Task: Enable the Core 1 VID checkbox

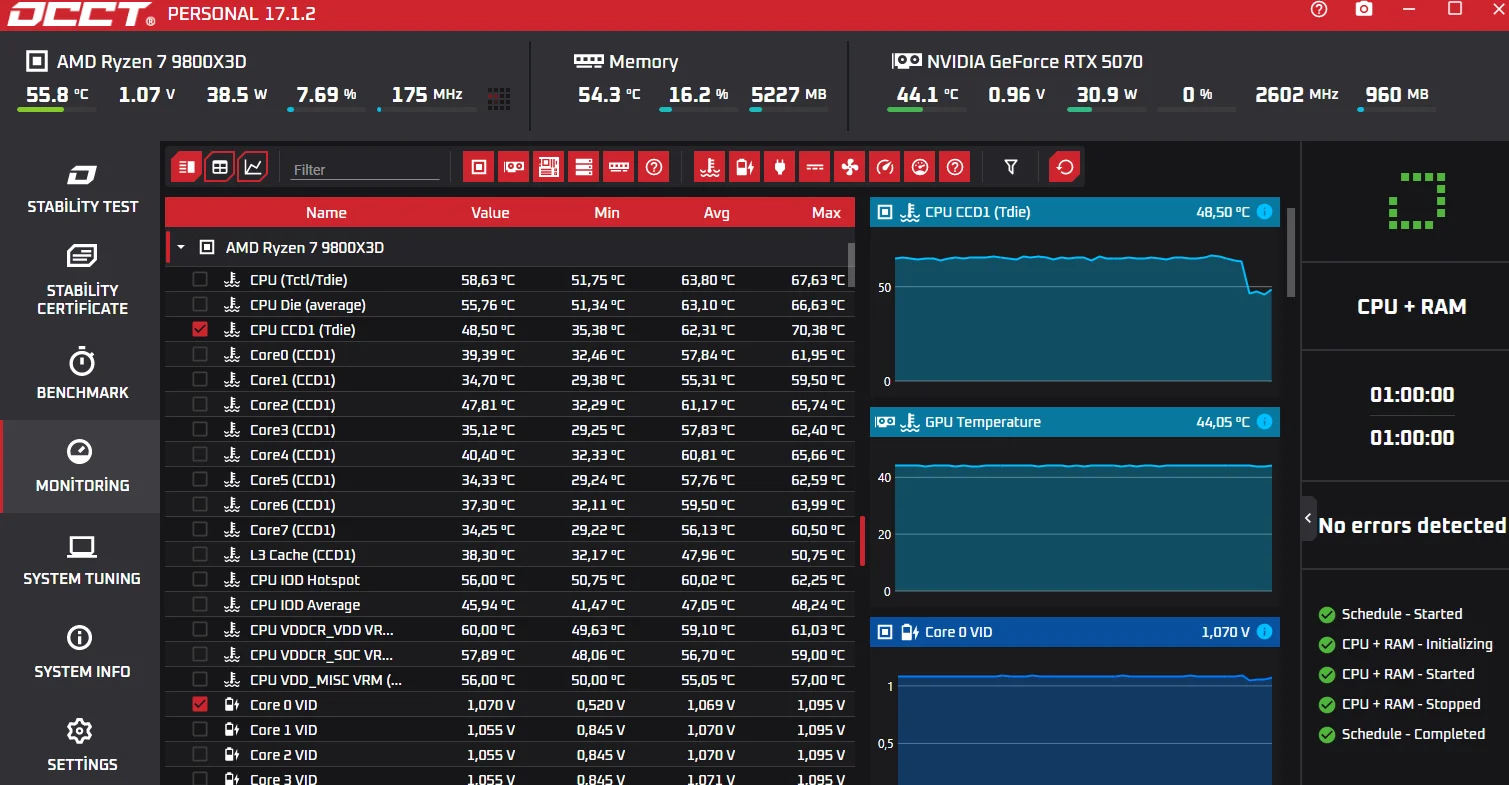Action: (x=200, y=729)
